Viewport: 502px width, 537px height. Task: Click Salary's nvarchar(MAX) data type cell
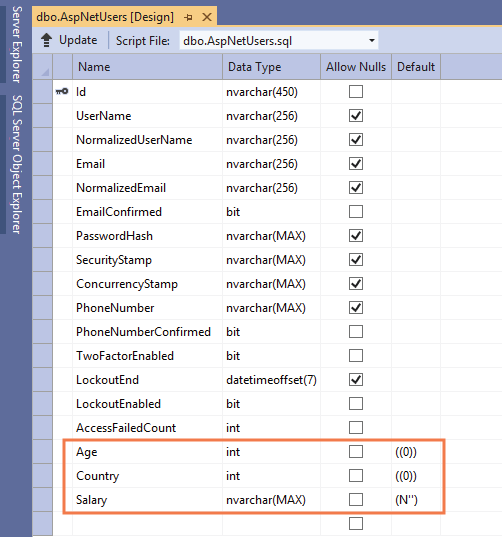click(x=272, y=499)
